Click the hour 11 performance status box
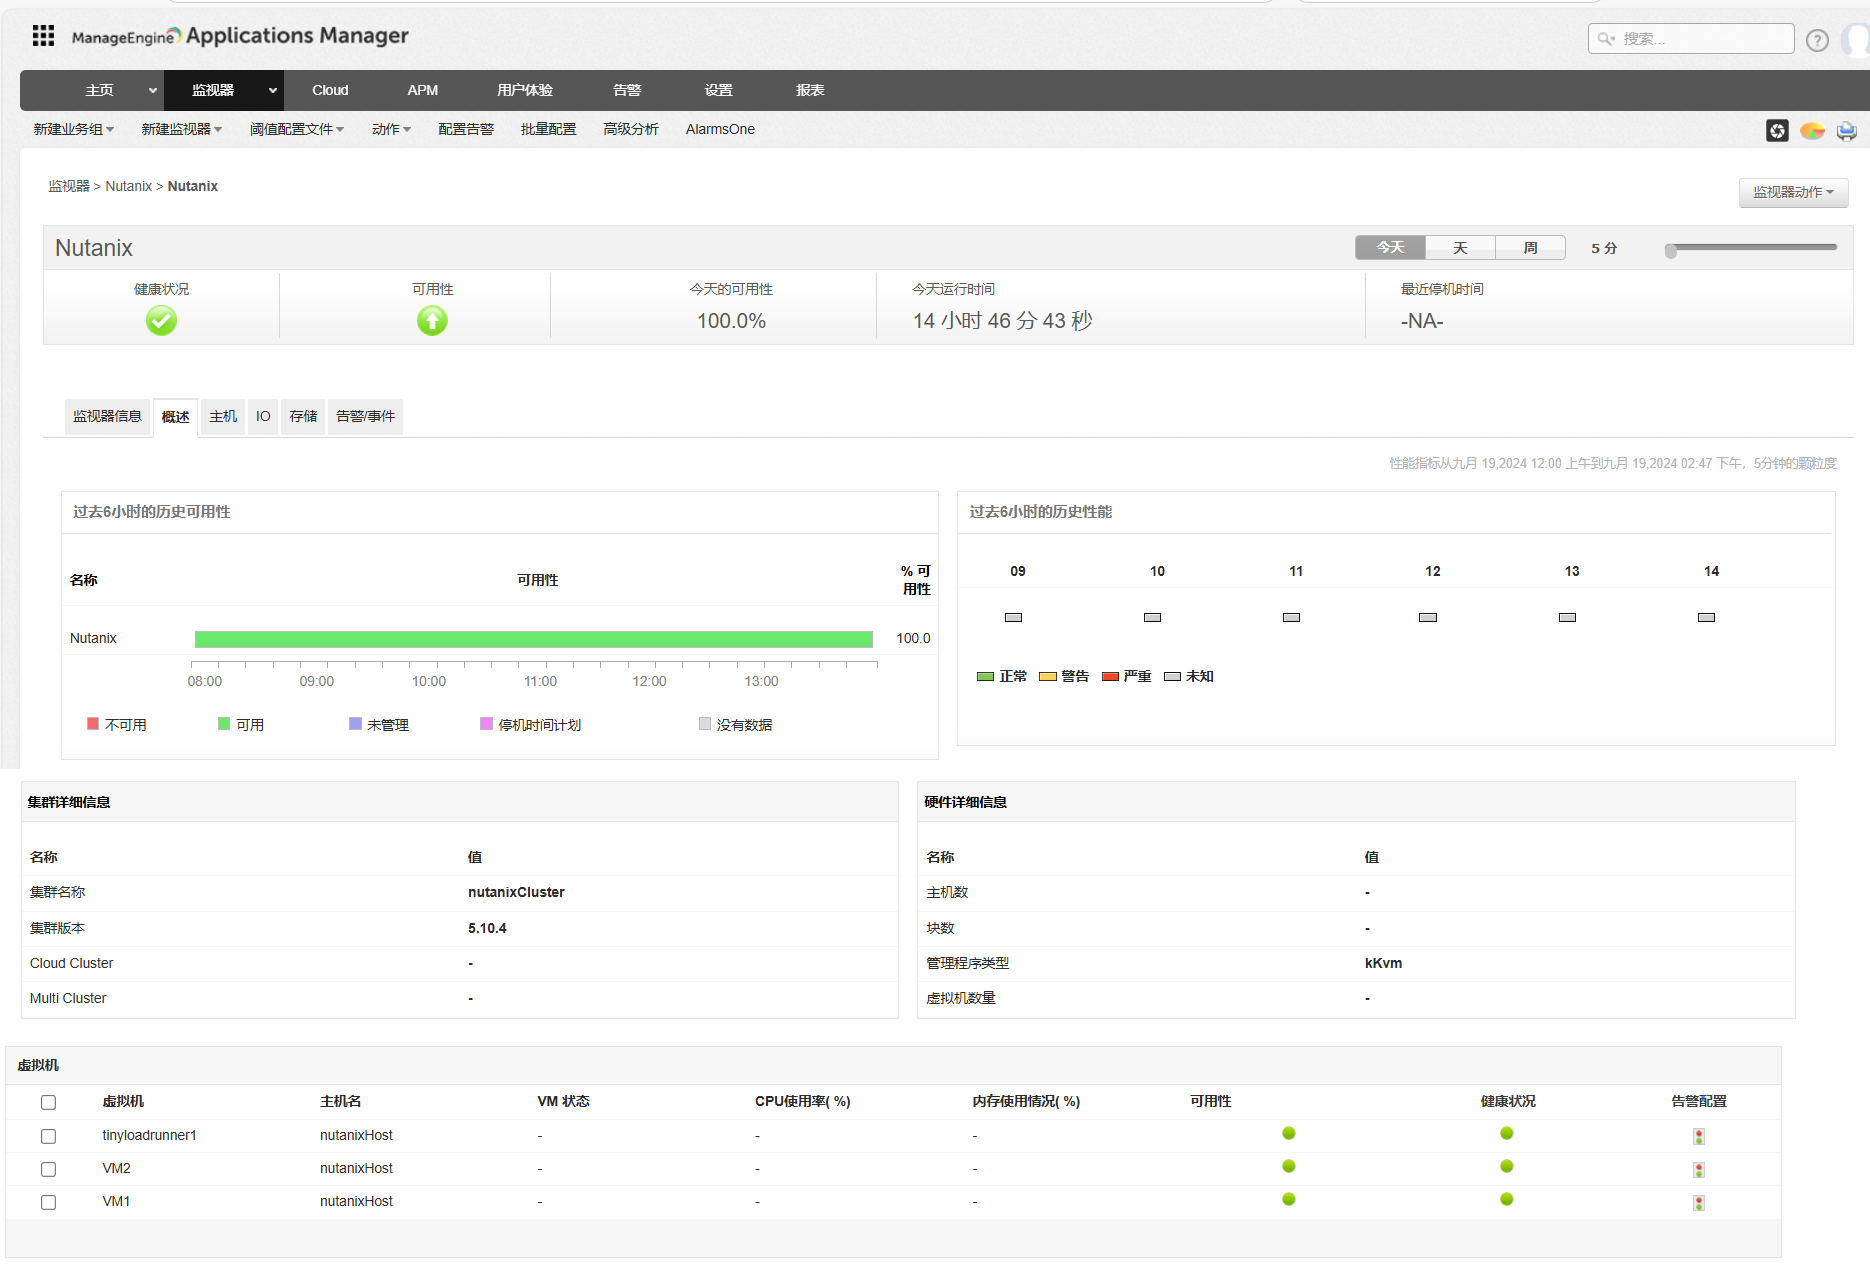The image size is (1870, 1272). 1291,618
